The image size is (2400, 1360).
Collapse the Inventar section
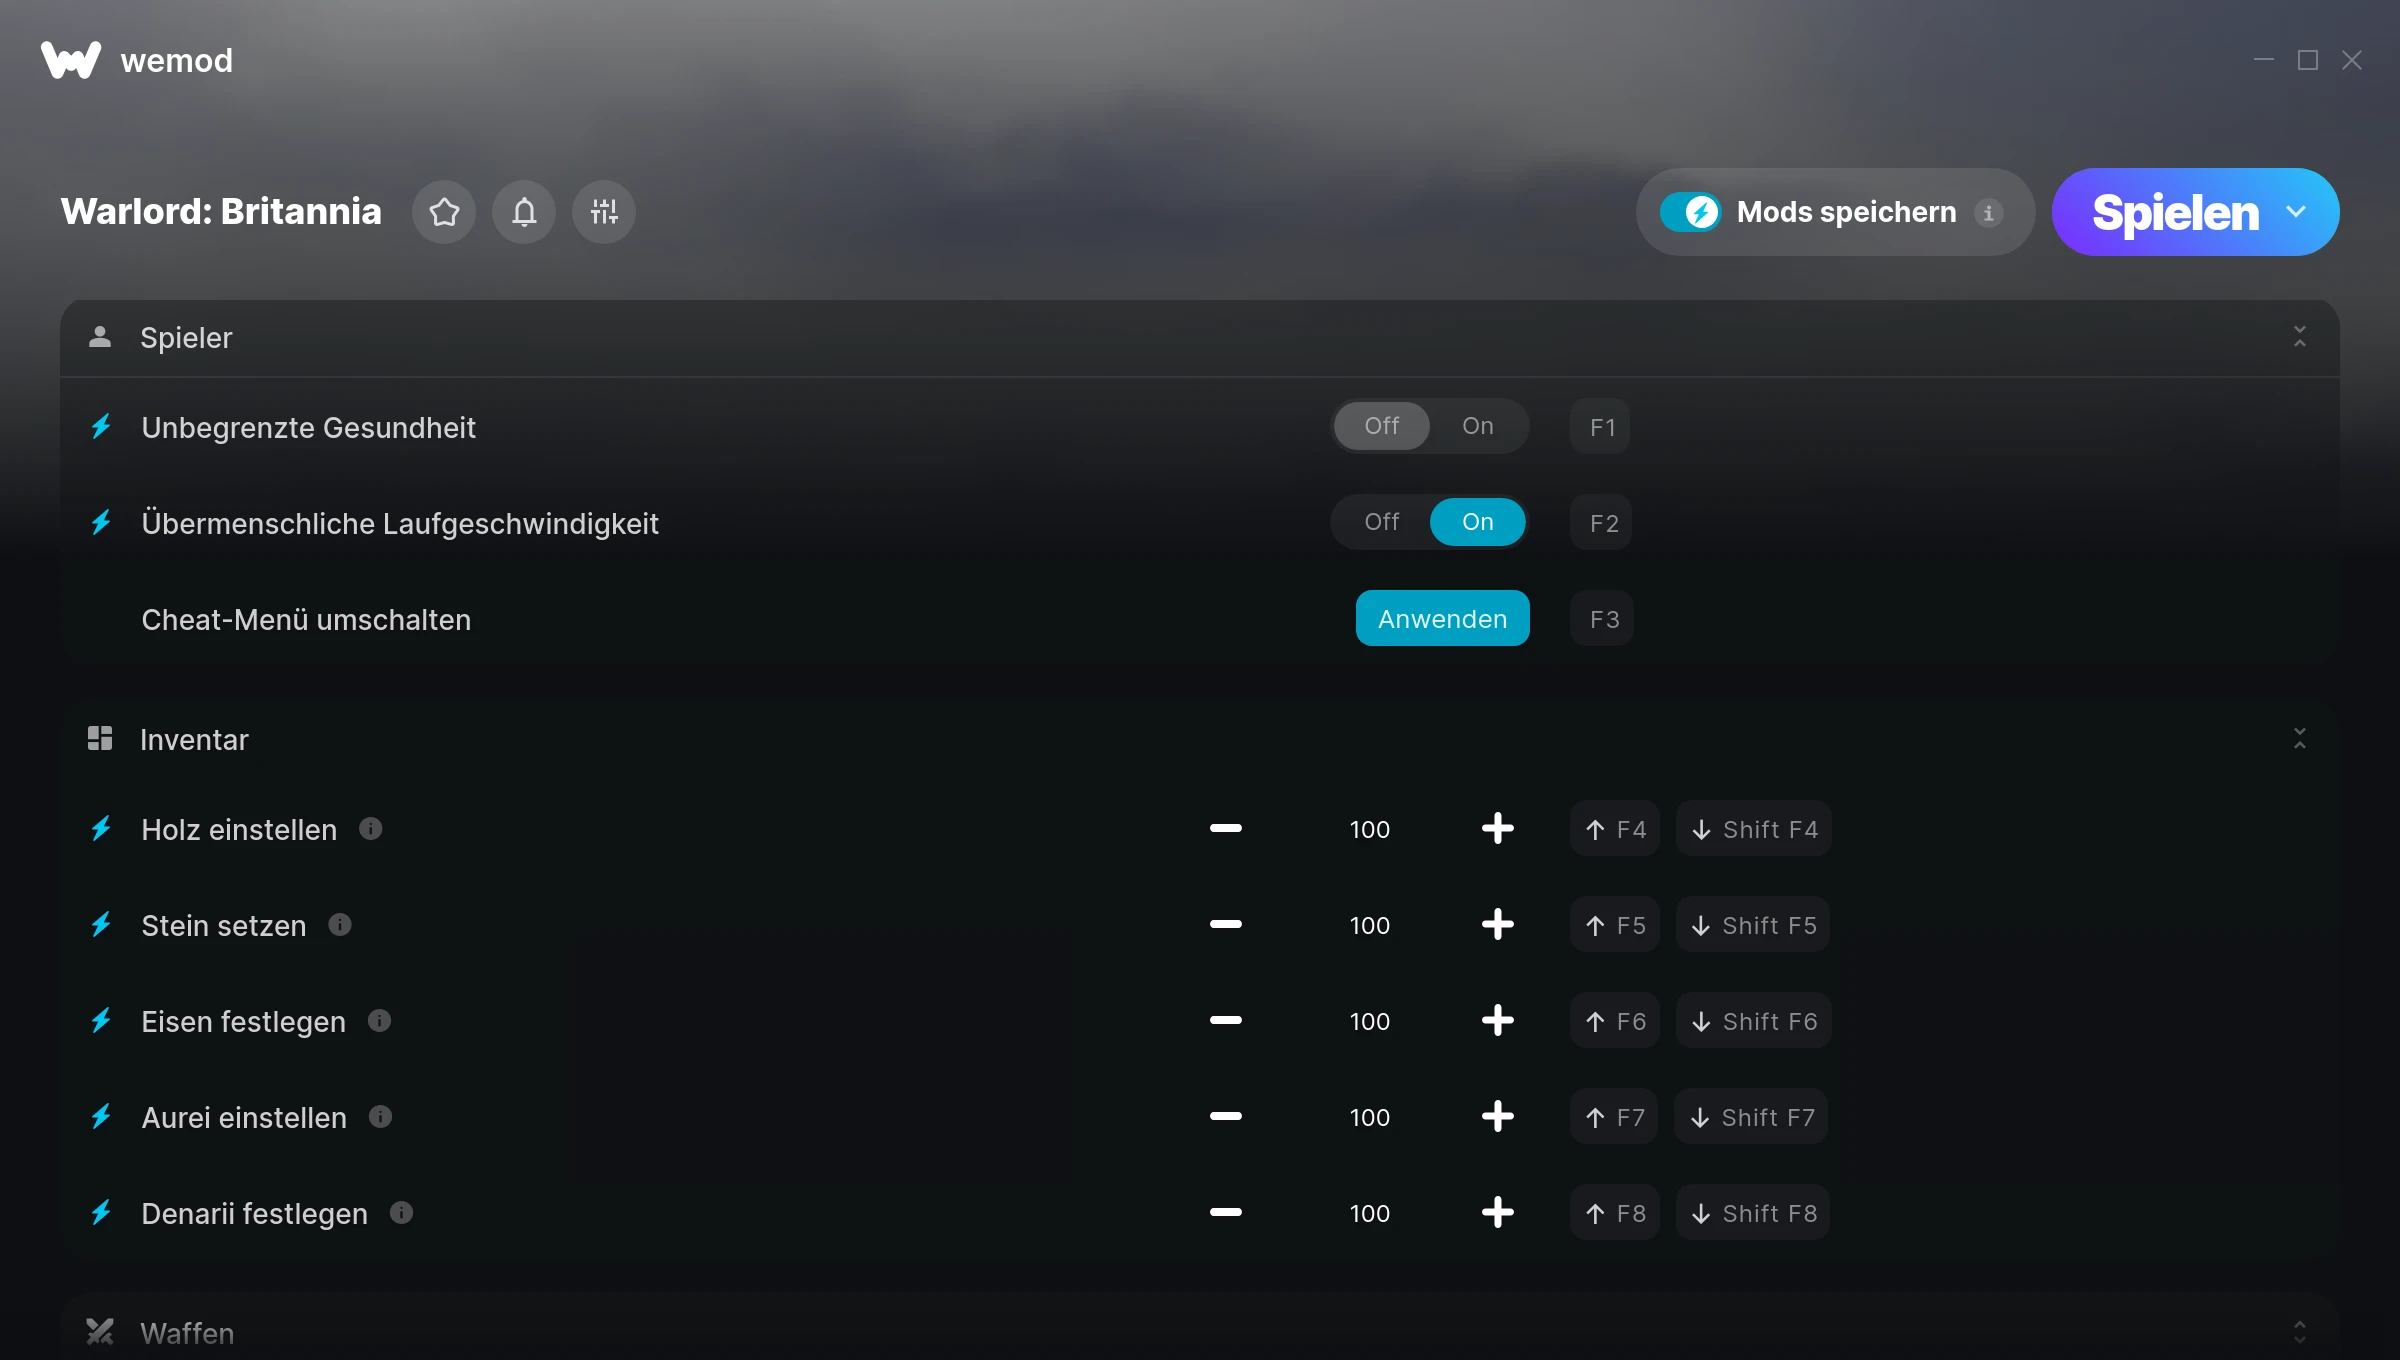(2300, 739)
